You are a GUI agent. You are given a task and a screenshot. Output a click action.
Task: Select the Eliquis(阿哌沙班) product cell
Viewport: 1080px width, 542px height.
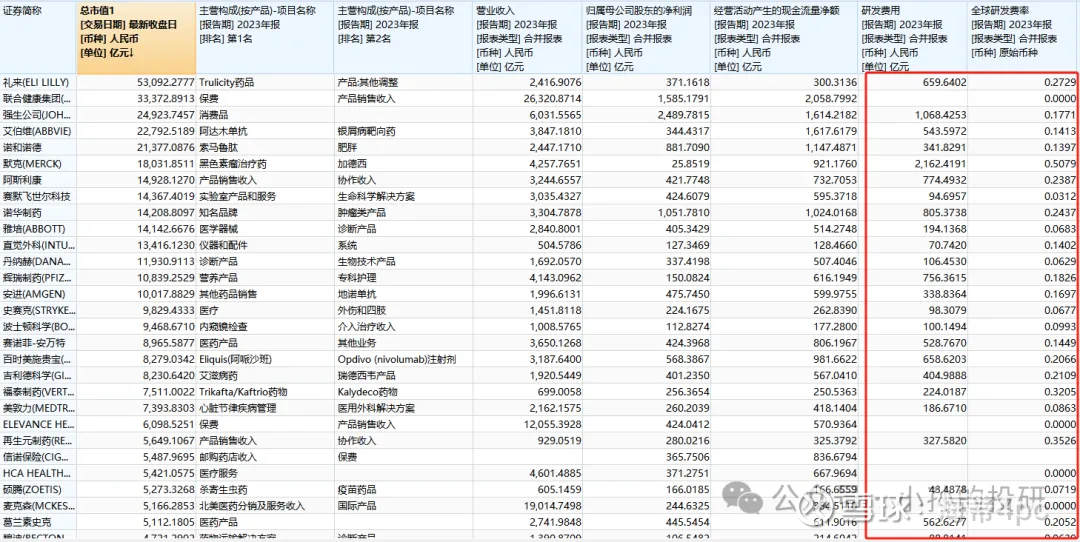click(x=236, y=359)
